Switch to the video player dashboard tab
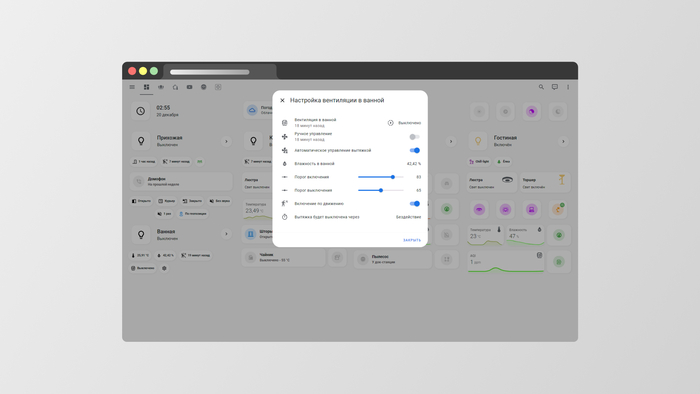Screen dimensions: 700x394 coord(189,87)
